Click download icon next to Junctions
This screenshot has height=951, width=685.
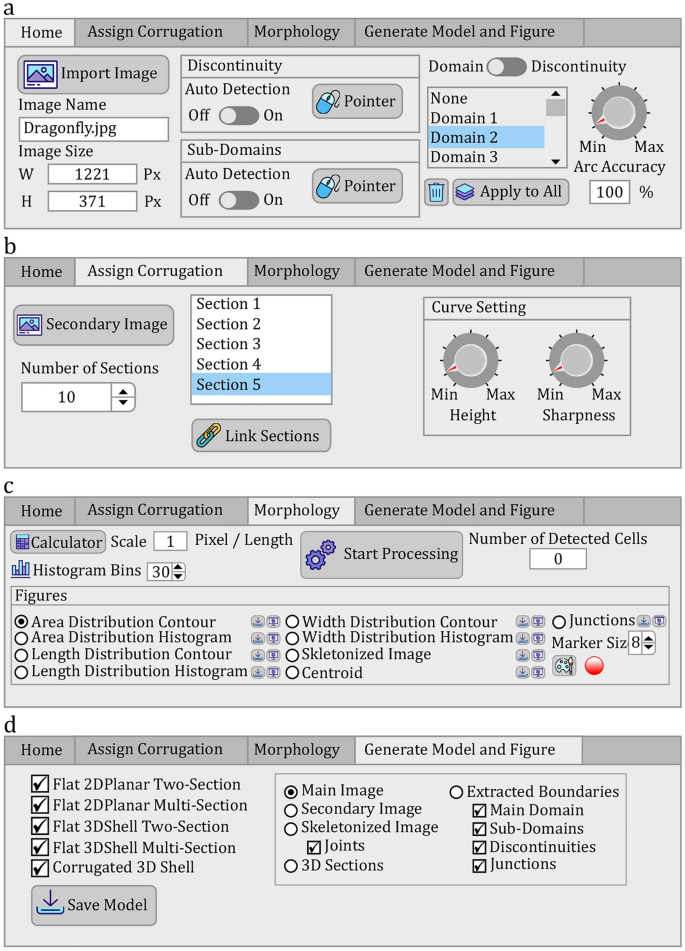644,621
